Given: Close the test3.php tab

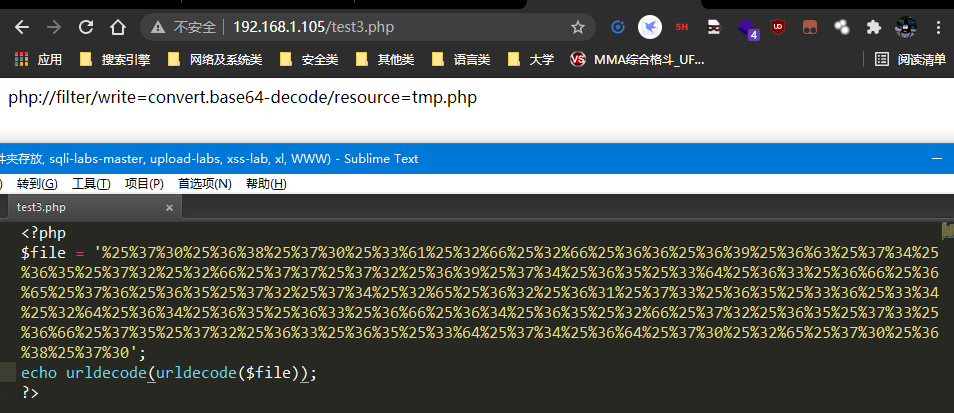Looking at the screenshot, I should pyautogui.click(x=169, y=207).
